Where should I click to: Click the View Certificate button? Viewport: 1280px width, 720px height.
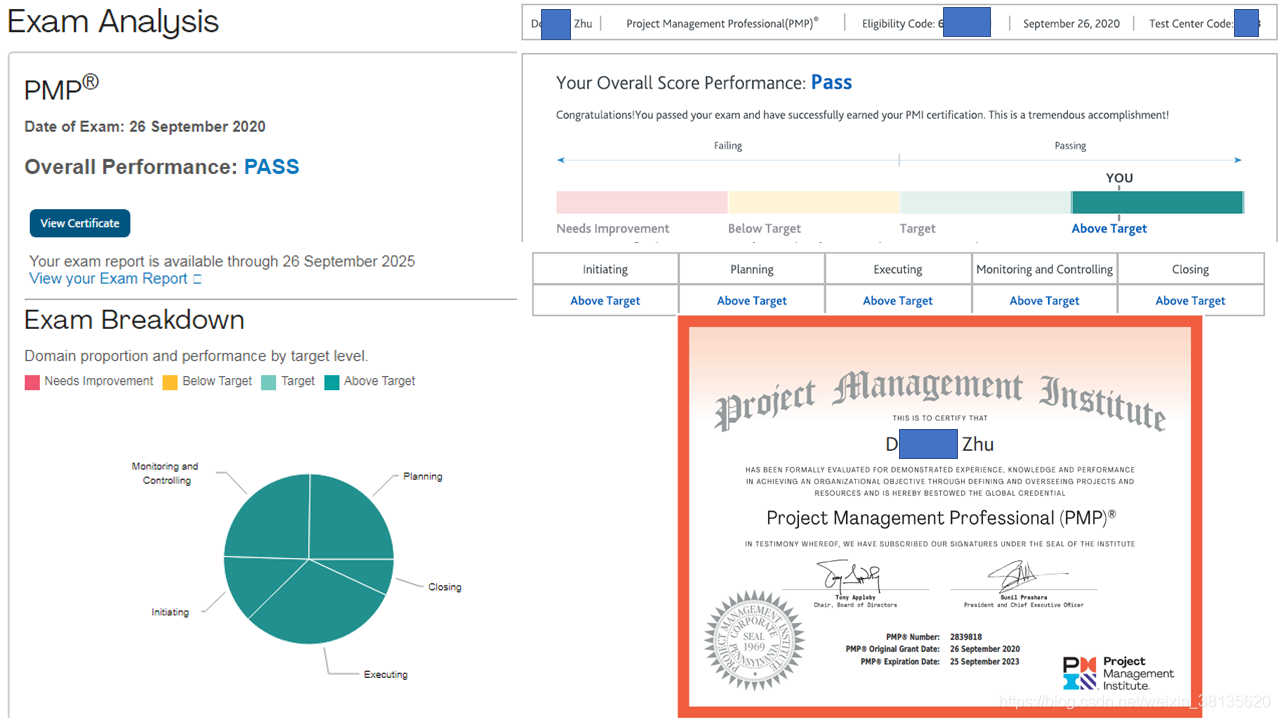pyautogui.click(x=80, y=223)
